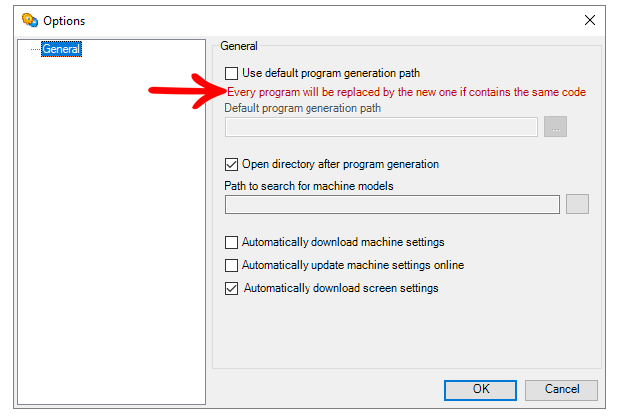Open browse ellipsis button for default program path

[x=555, y=127]
